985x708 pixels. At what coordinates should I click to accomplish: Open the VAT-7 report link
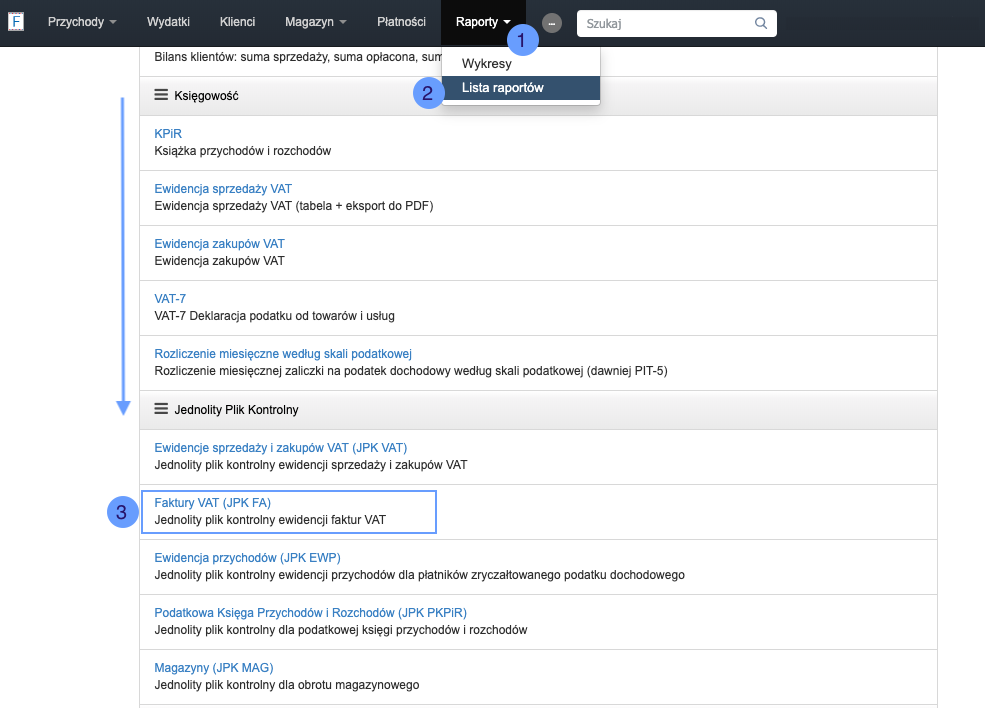(x=170, y=298)
